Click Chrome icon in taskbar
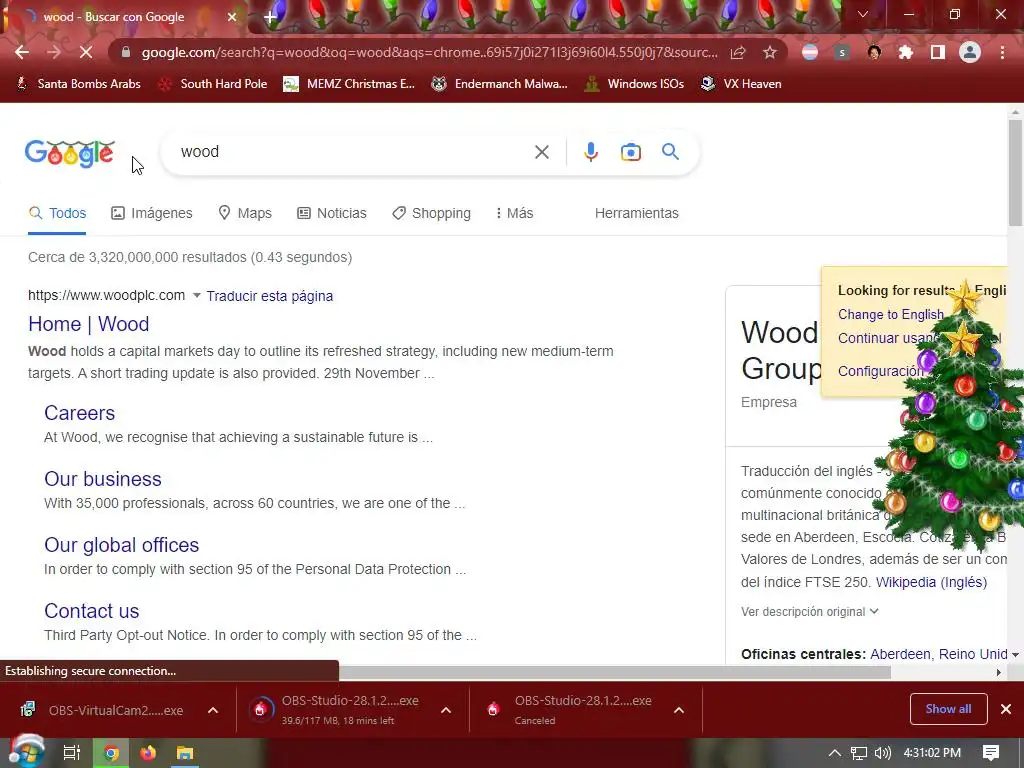 pyautogui.click(x=111, y=753)
